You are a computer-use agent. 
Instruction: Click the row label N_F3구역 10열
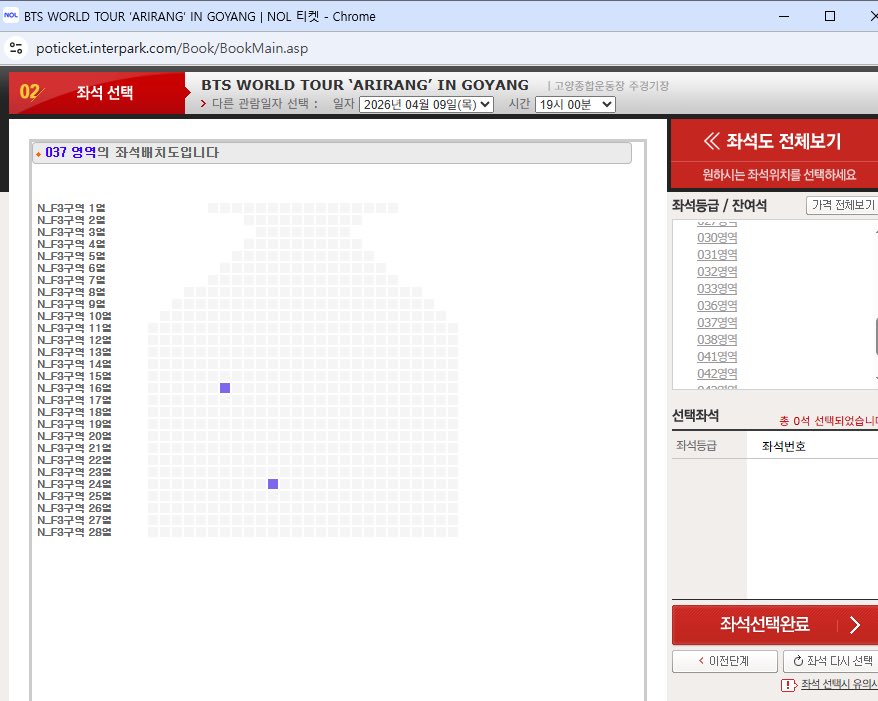(74, 316)
